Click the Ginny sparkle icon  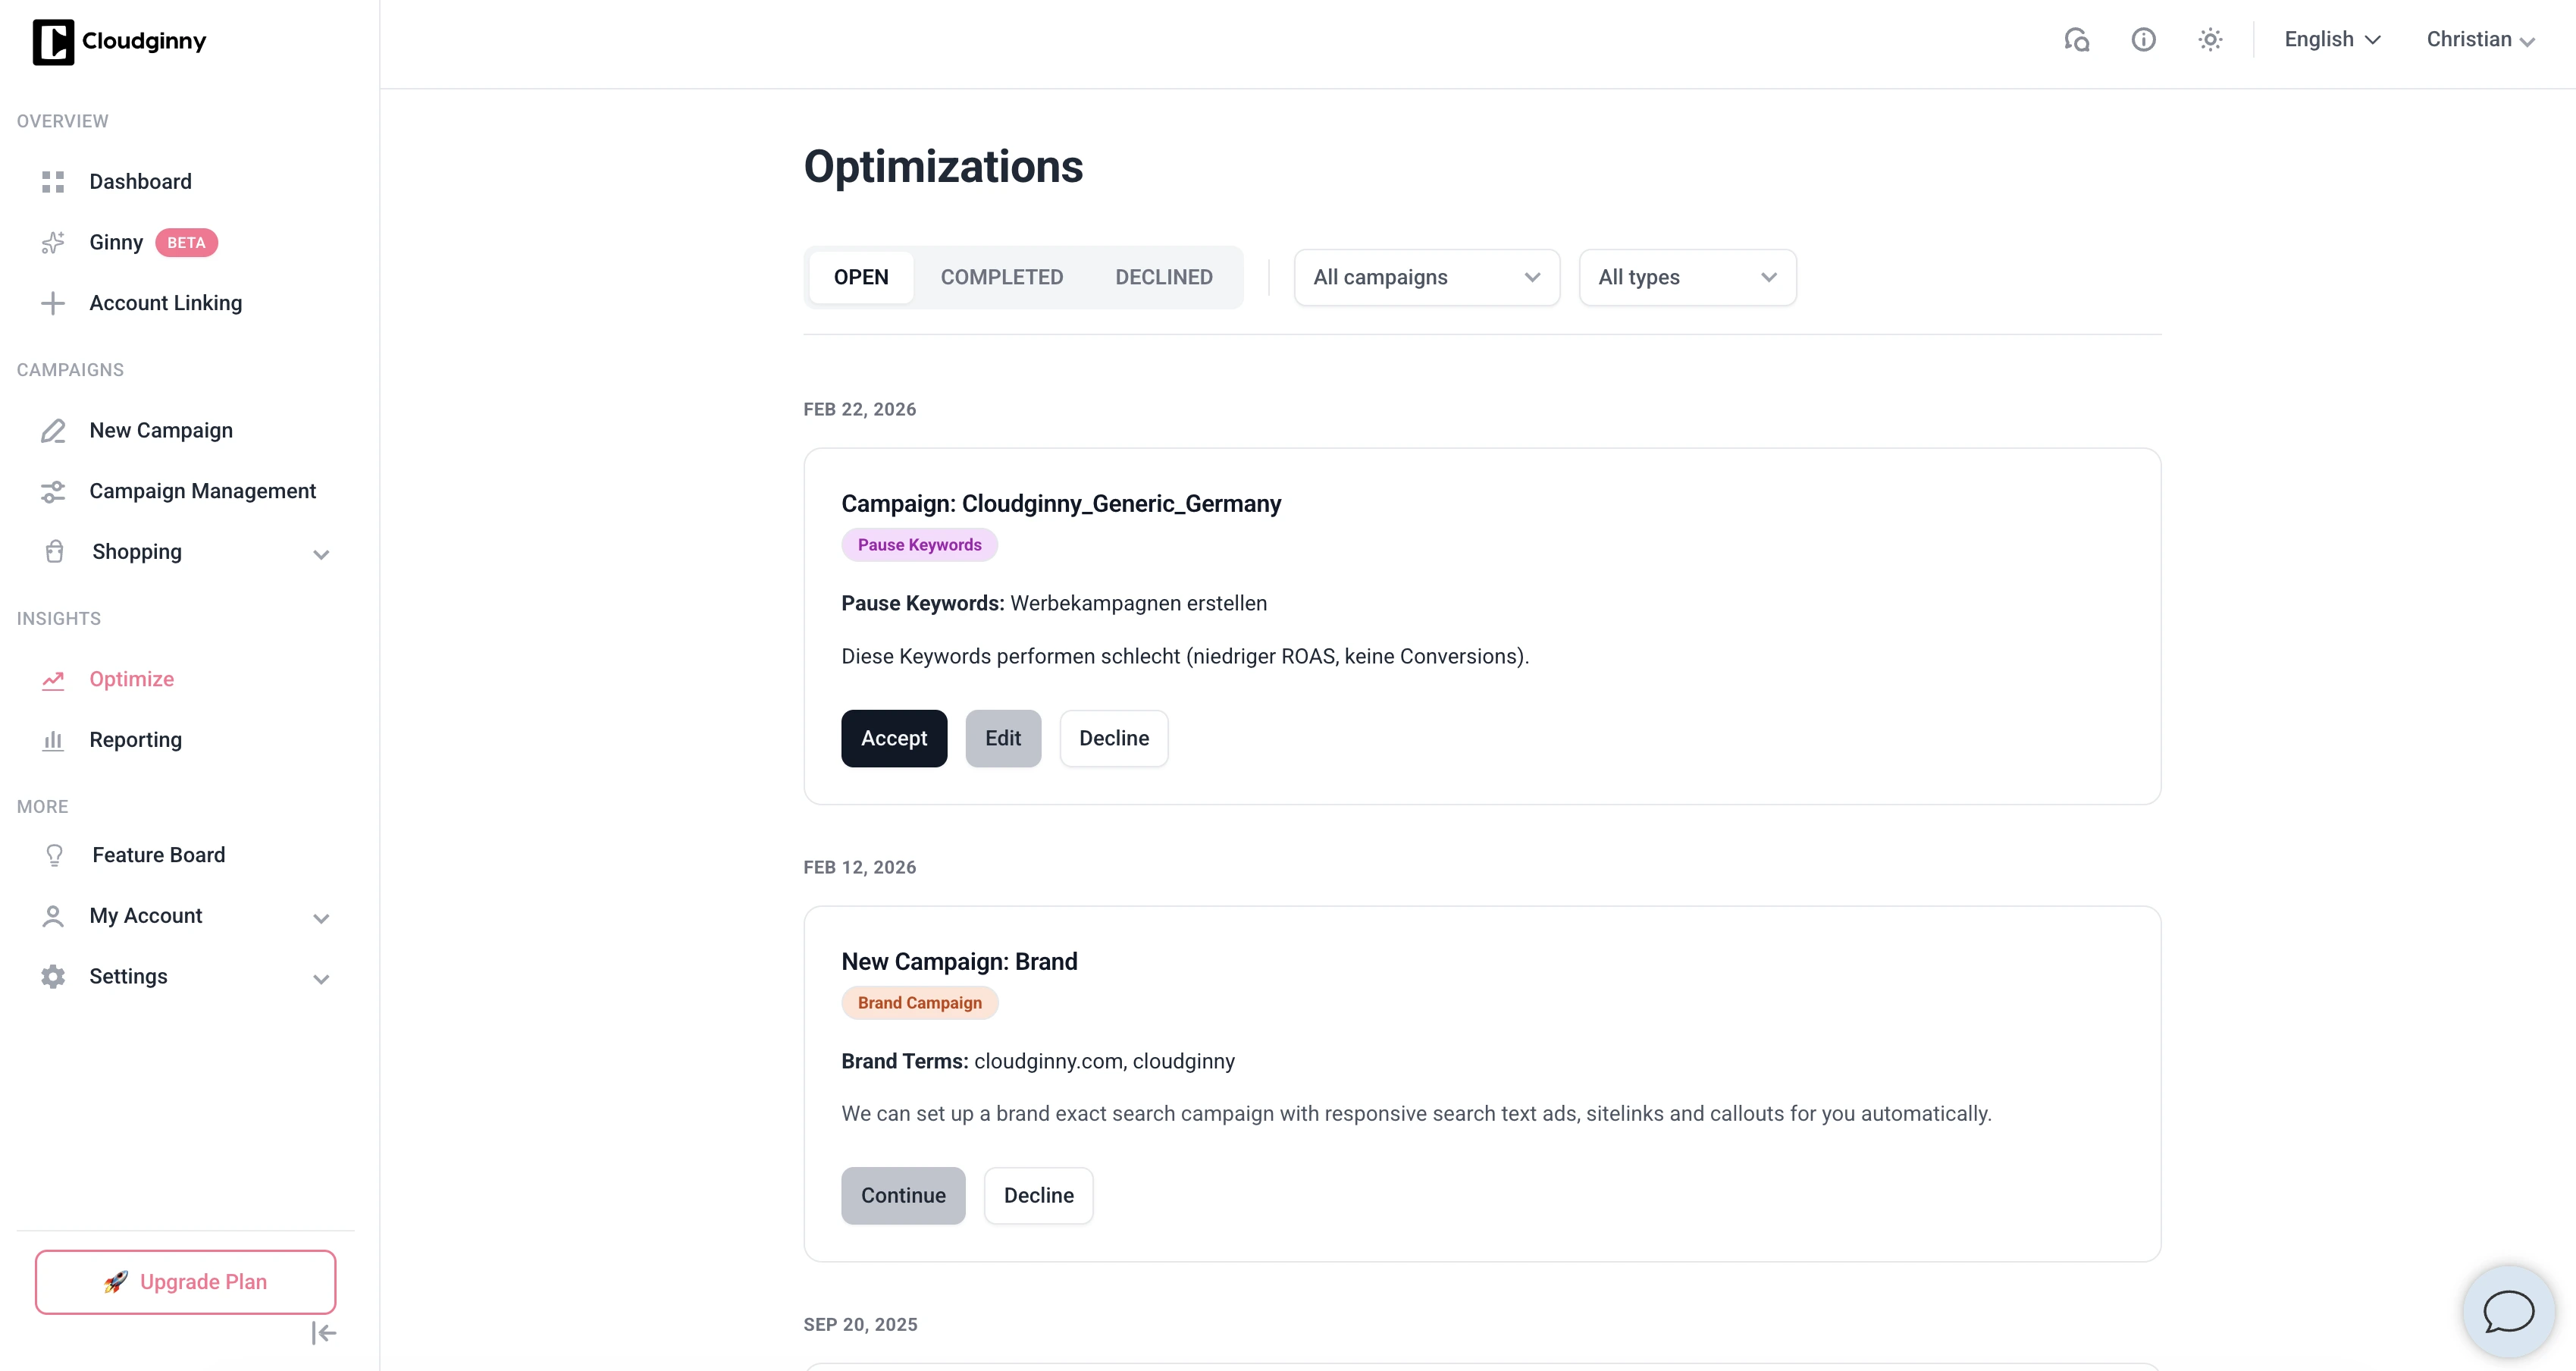click(53, 243)
